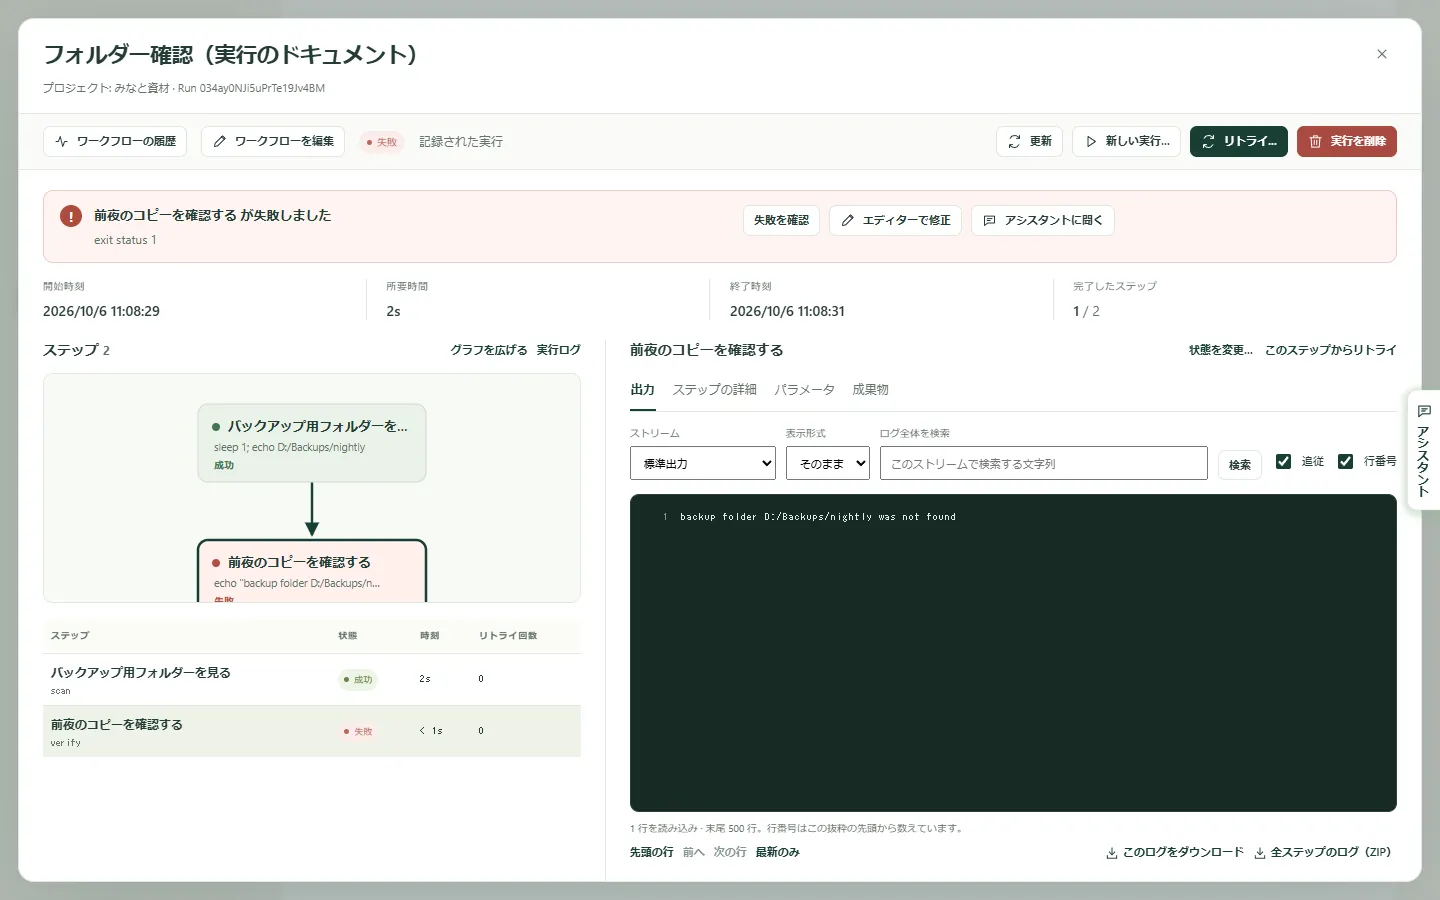1440x900 pixels.
Task: Click the chat icon on アシスタントに聞く
Action: (x=989, y=220)
